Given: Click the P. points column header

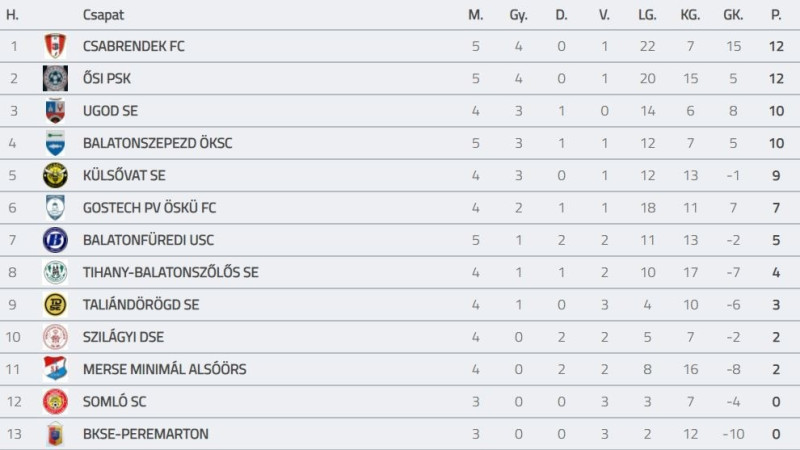Looking at the screenshot, I should tap(776, 15).
